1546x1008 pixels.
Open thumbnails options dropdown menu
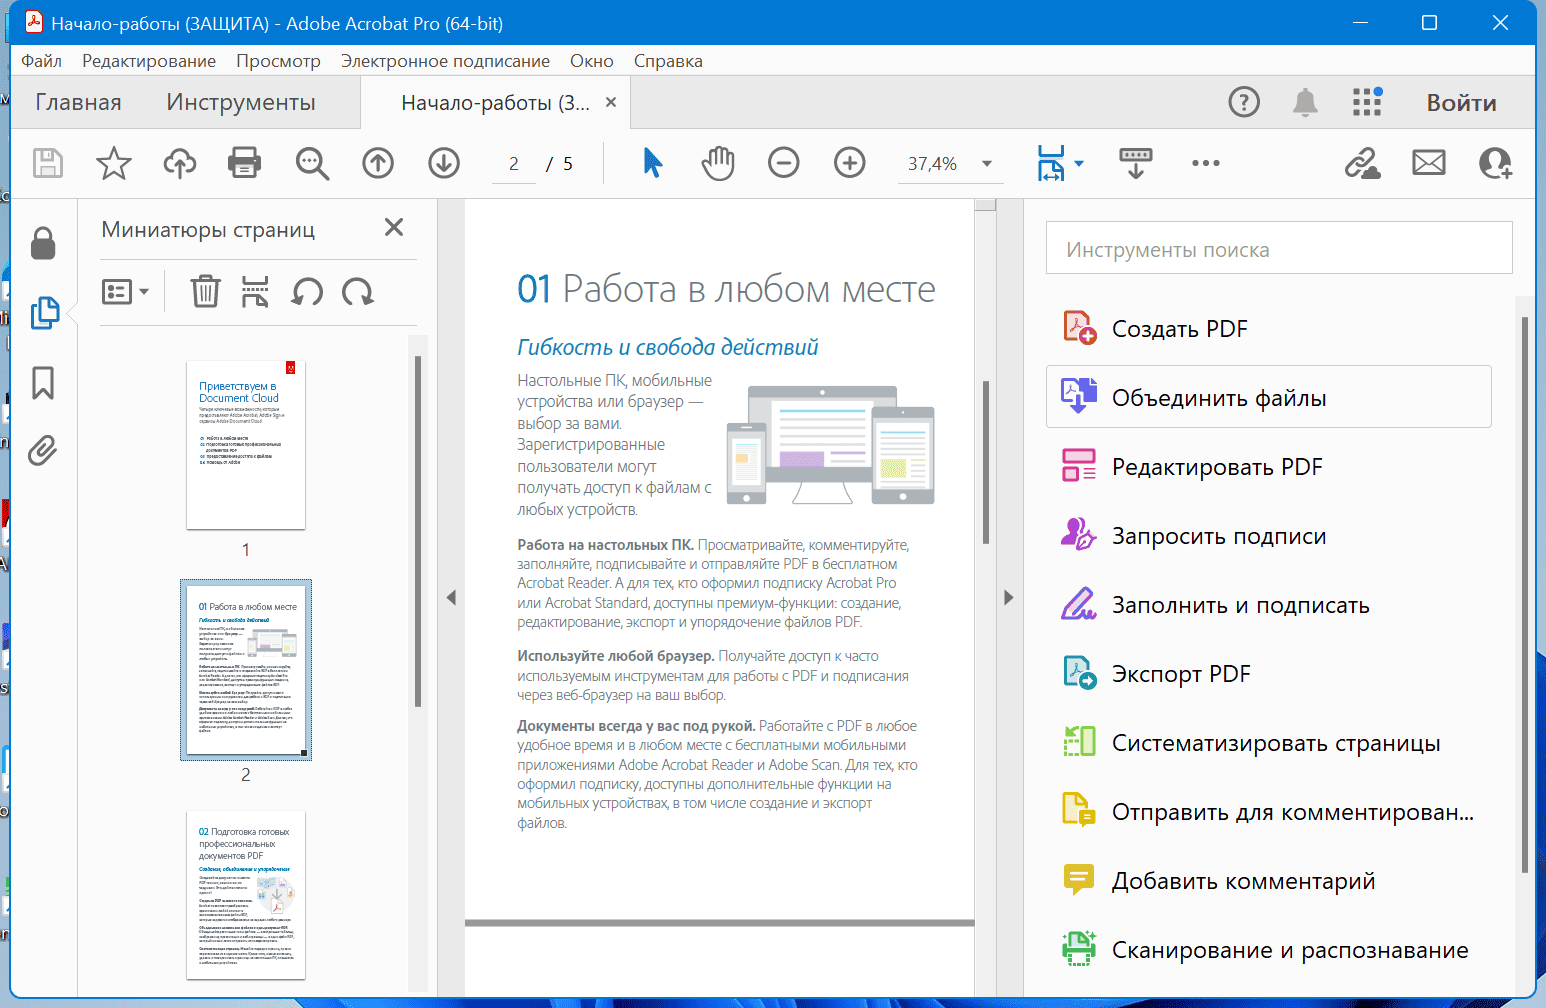pyautogui.click(x=126, y=292)
